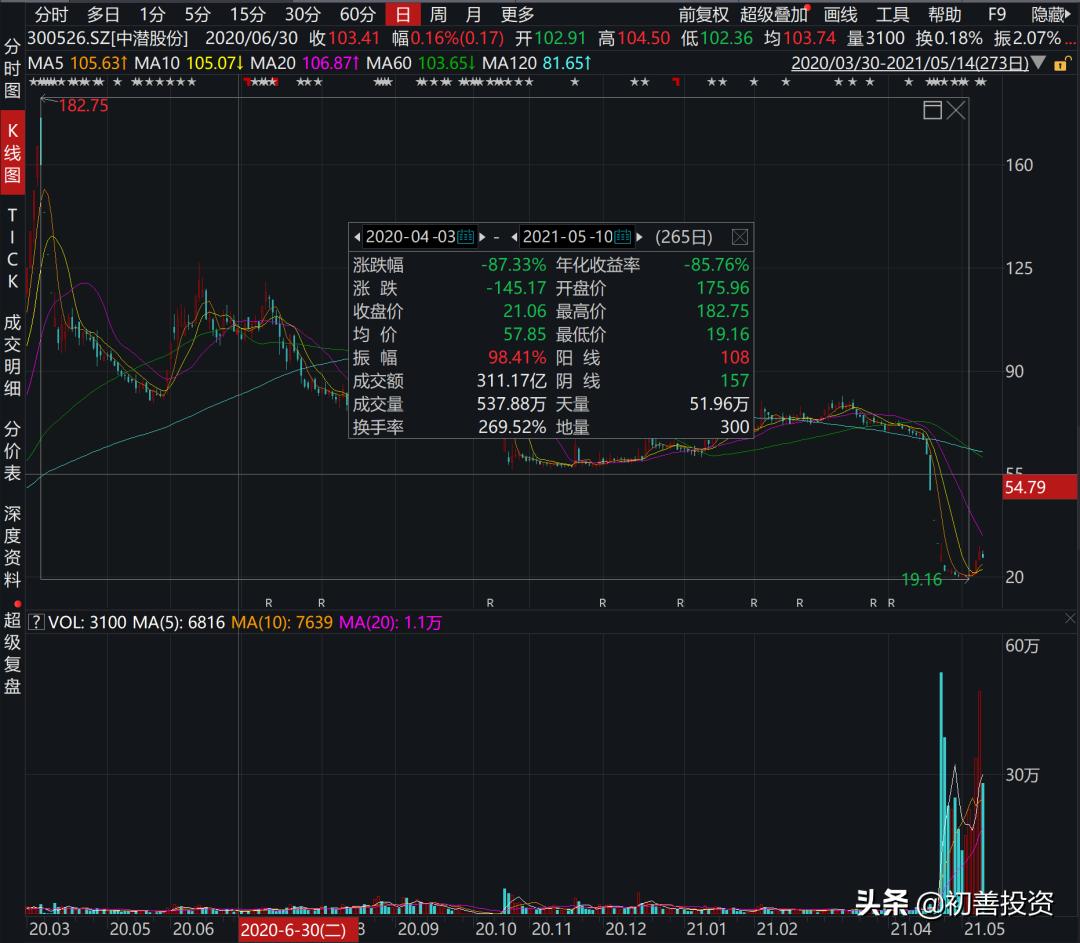Viewport: 1080px width, 943px height.
Task: Close the interval statistics popup
Action: (x=739, y=237)
